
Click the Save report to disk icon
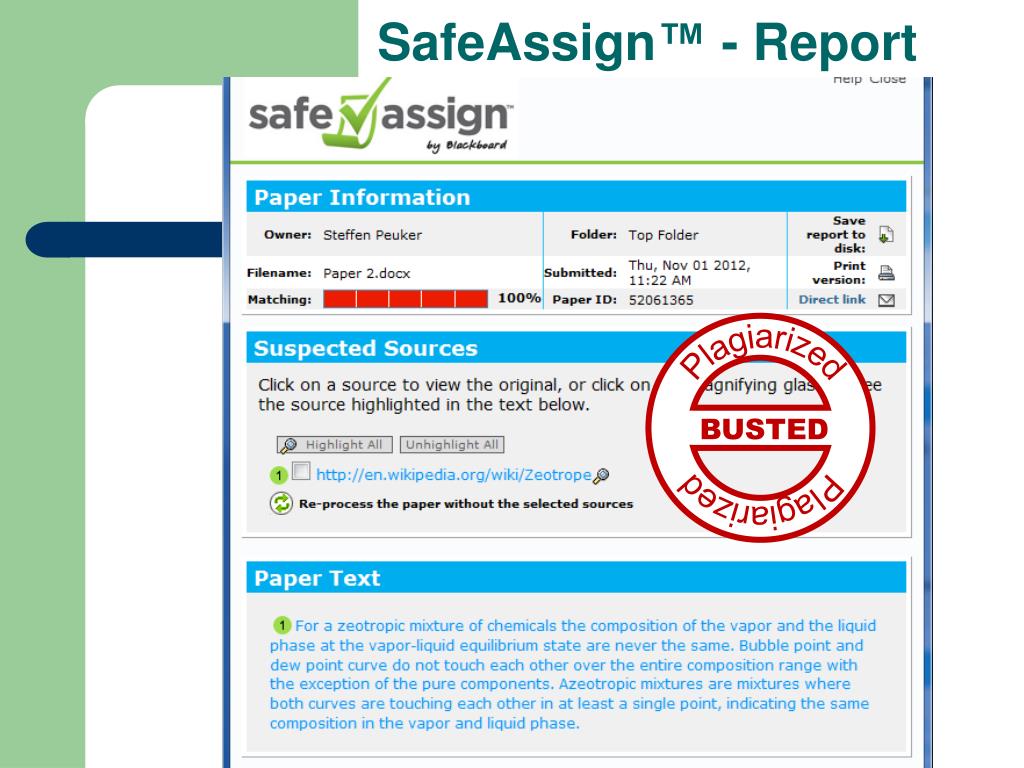886,234
